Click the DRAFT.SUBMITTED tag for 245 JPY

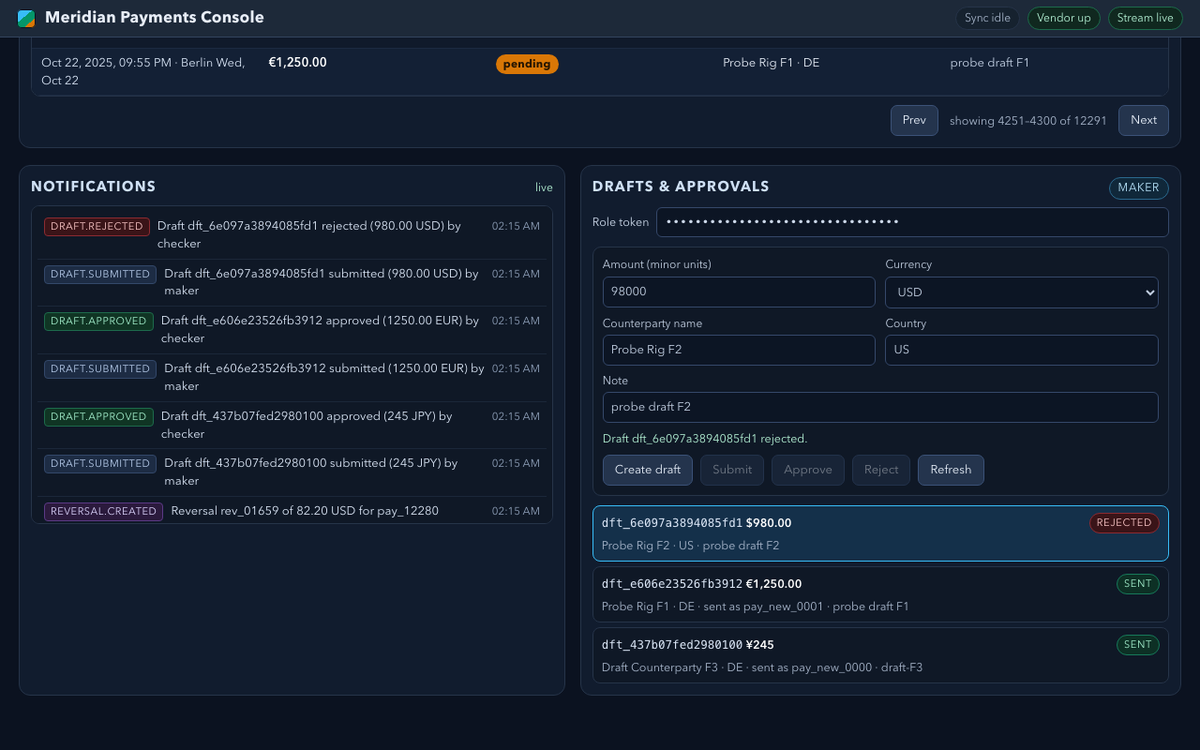(x=100, y=463)
